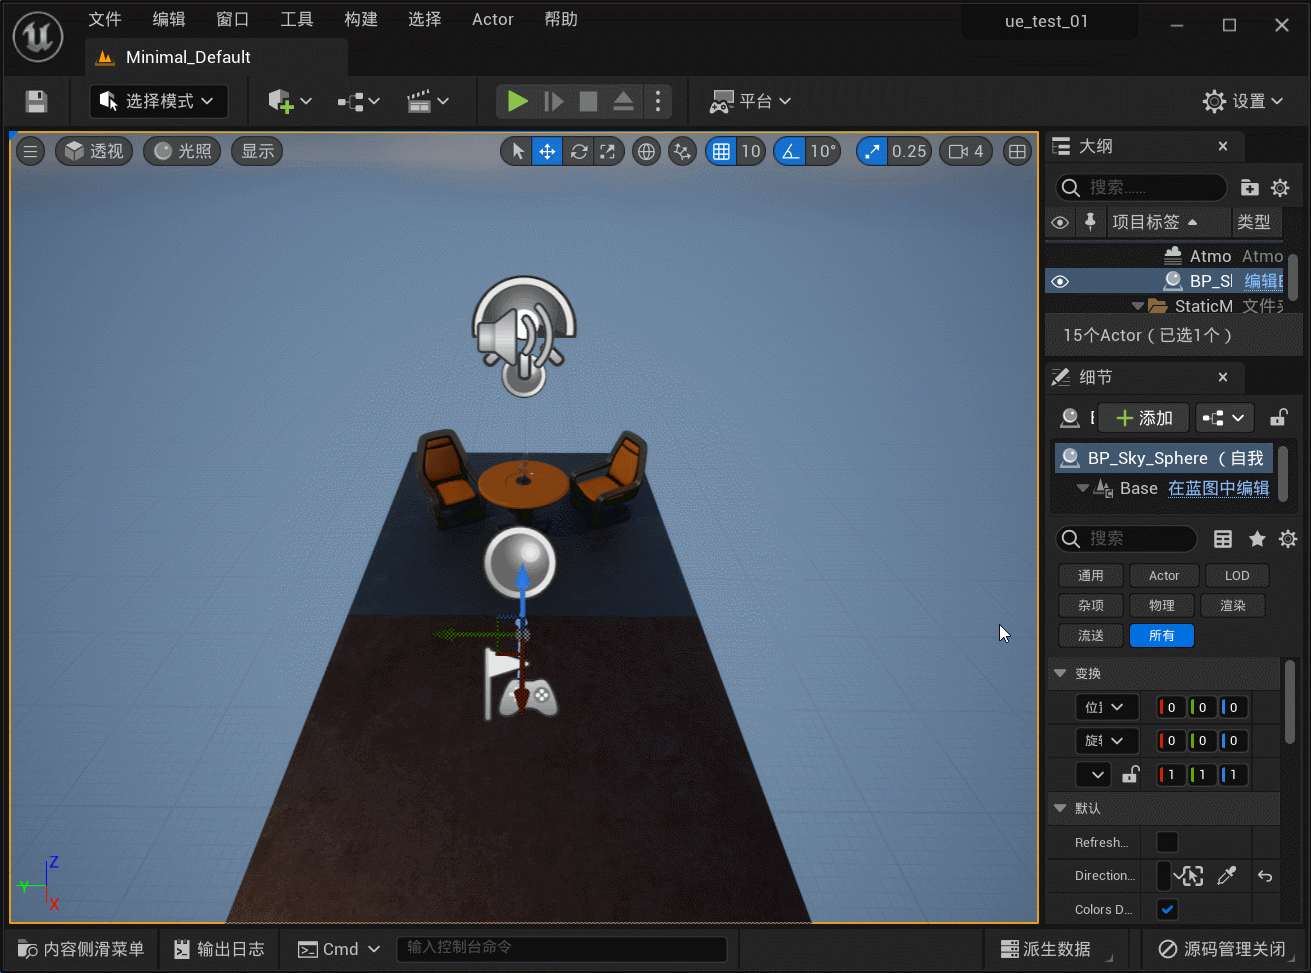
Task: Open the viewport layout grid icon
Action: coord(1017,151)
